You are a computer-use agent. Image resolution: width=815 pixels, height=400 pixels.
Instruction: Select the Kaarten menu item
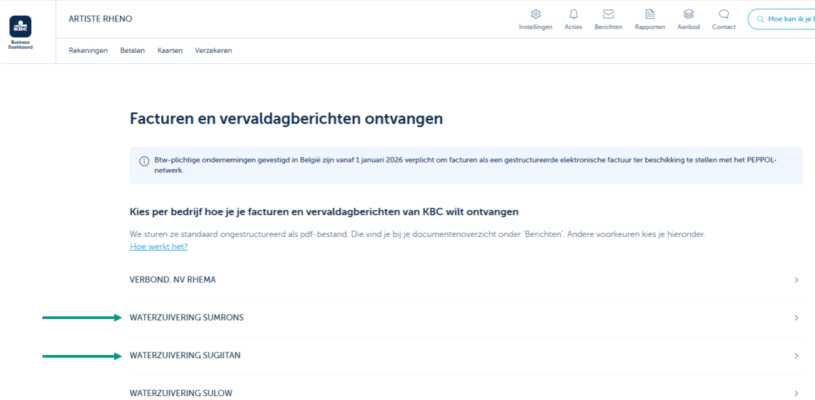coord(169,50)
